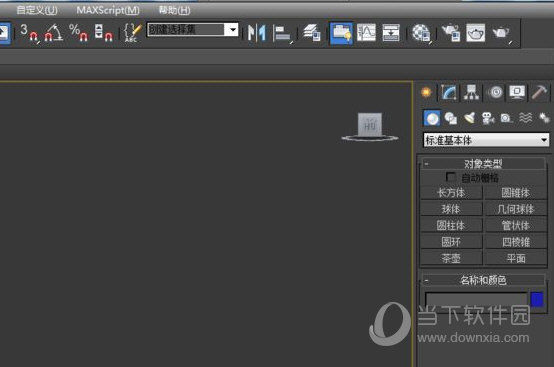Open the Material Editor

pyautogui.click(x=421, y=34)
